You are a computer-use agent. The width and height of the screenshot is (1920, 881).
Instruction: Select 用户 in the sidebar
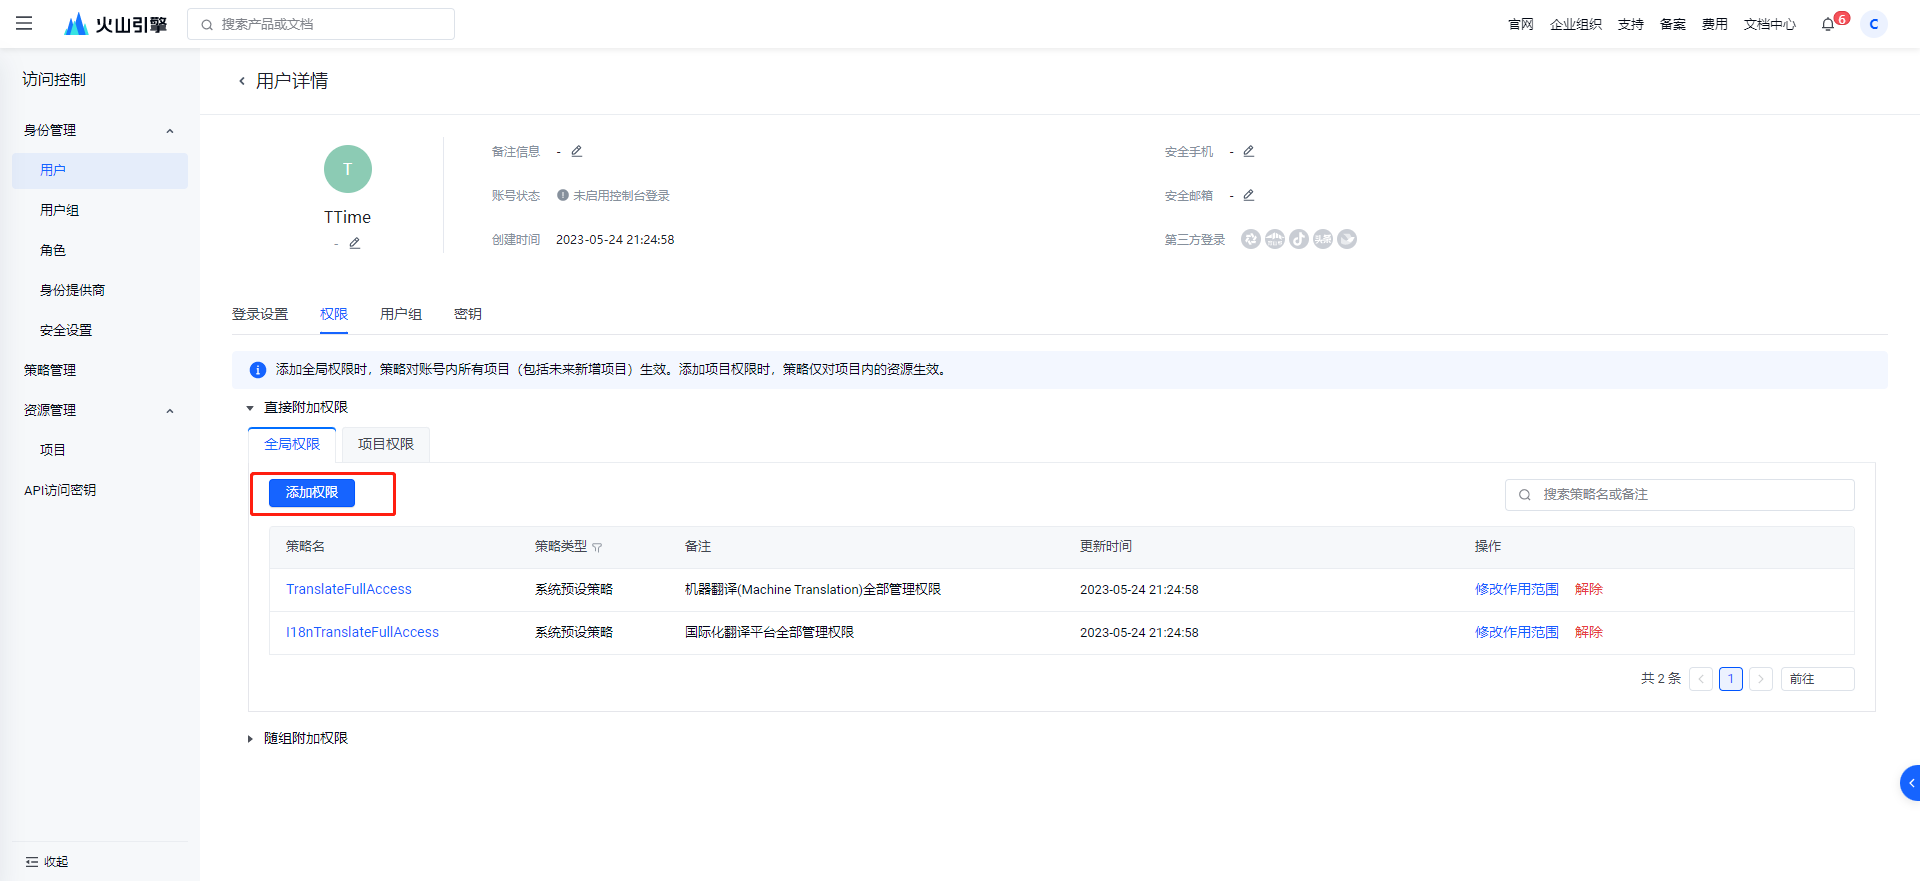pos(100,170)
